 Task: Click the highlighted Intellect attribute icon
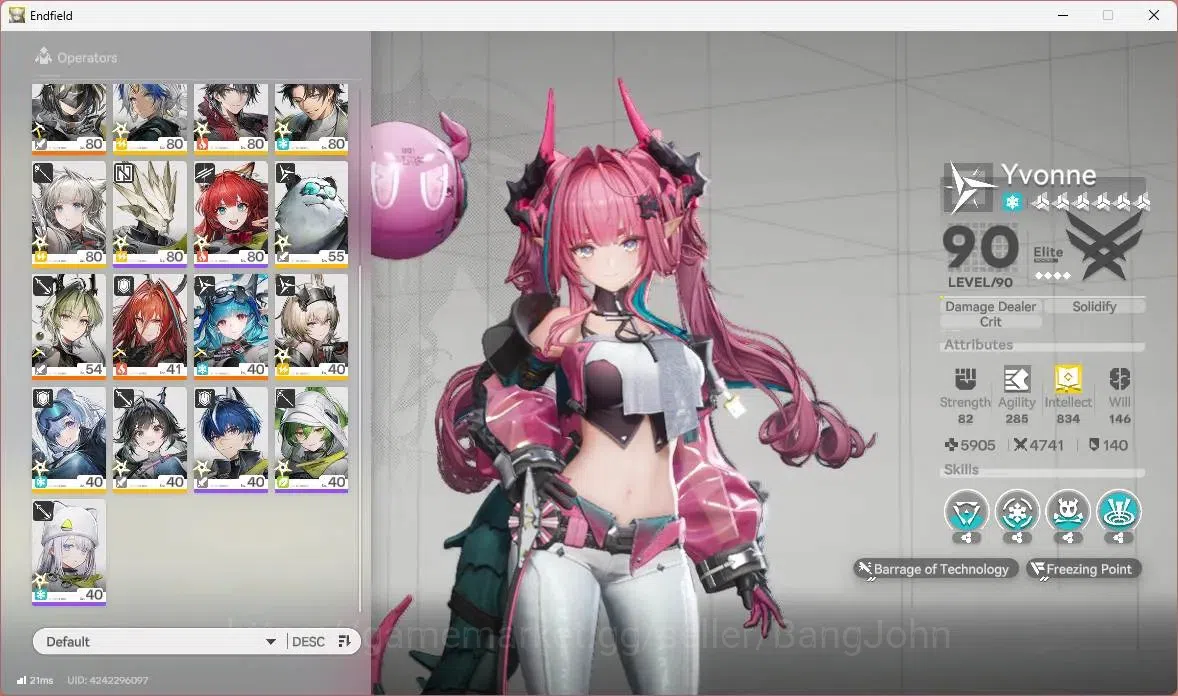pos(1068,379)
